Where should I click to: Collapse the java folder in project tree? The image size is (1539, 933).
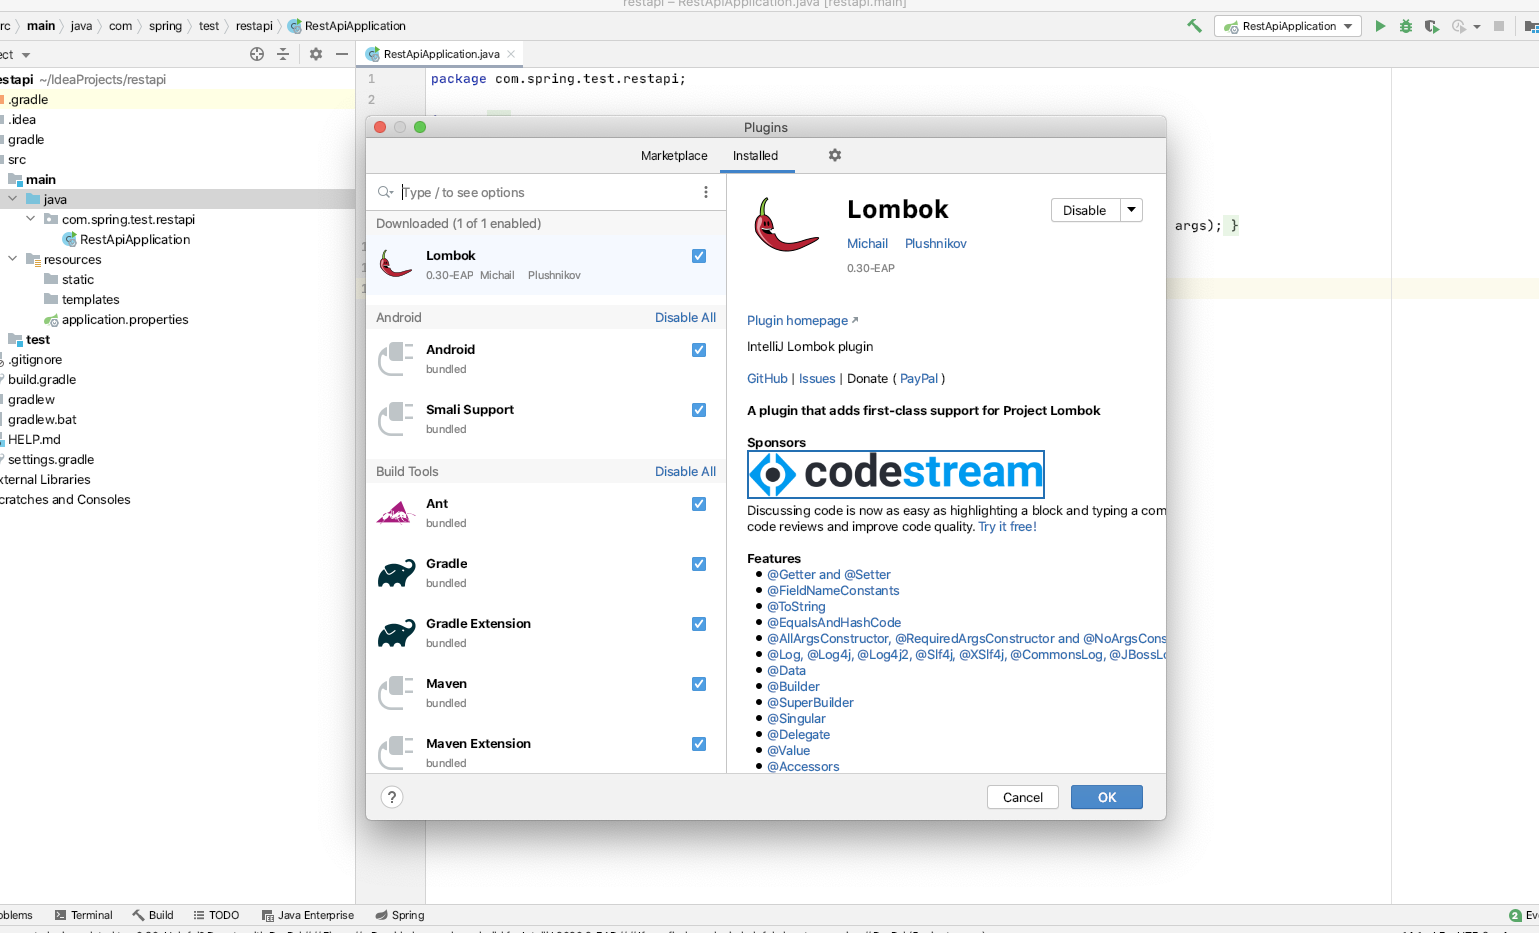[x=13, y=199]
